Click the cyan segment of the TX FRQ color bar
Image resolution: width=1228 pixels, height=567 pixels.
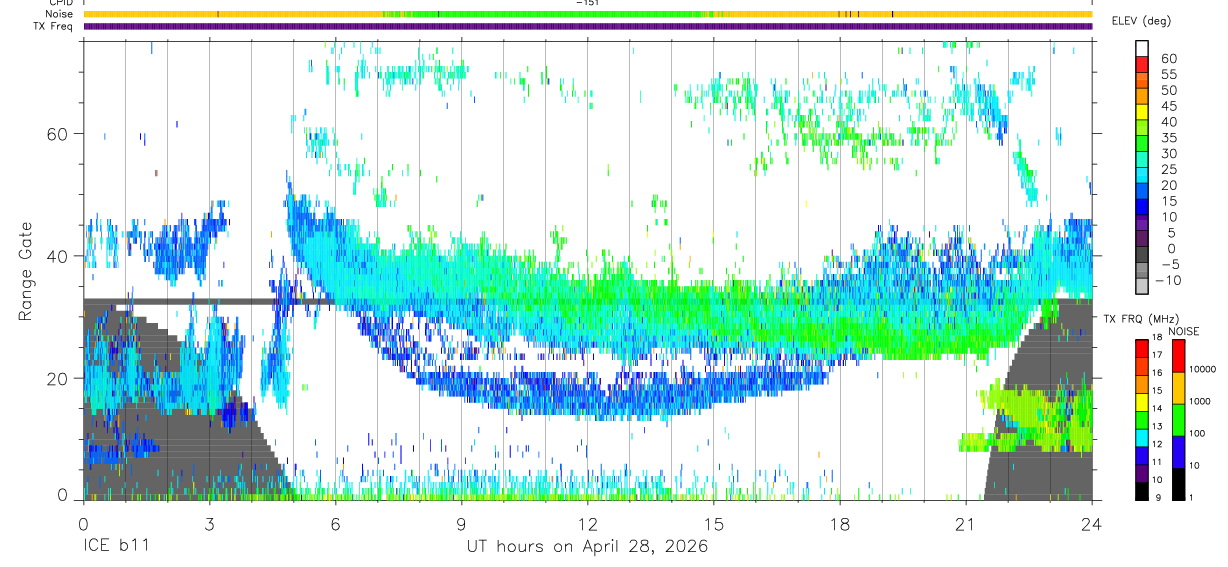(x=1141, y=437)
